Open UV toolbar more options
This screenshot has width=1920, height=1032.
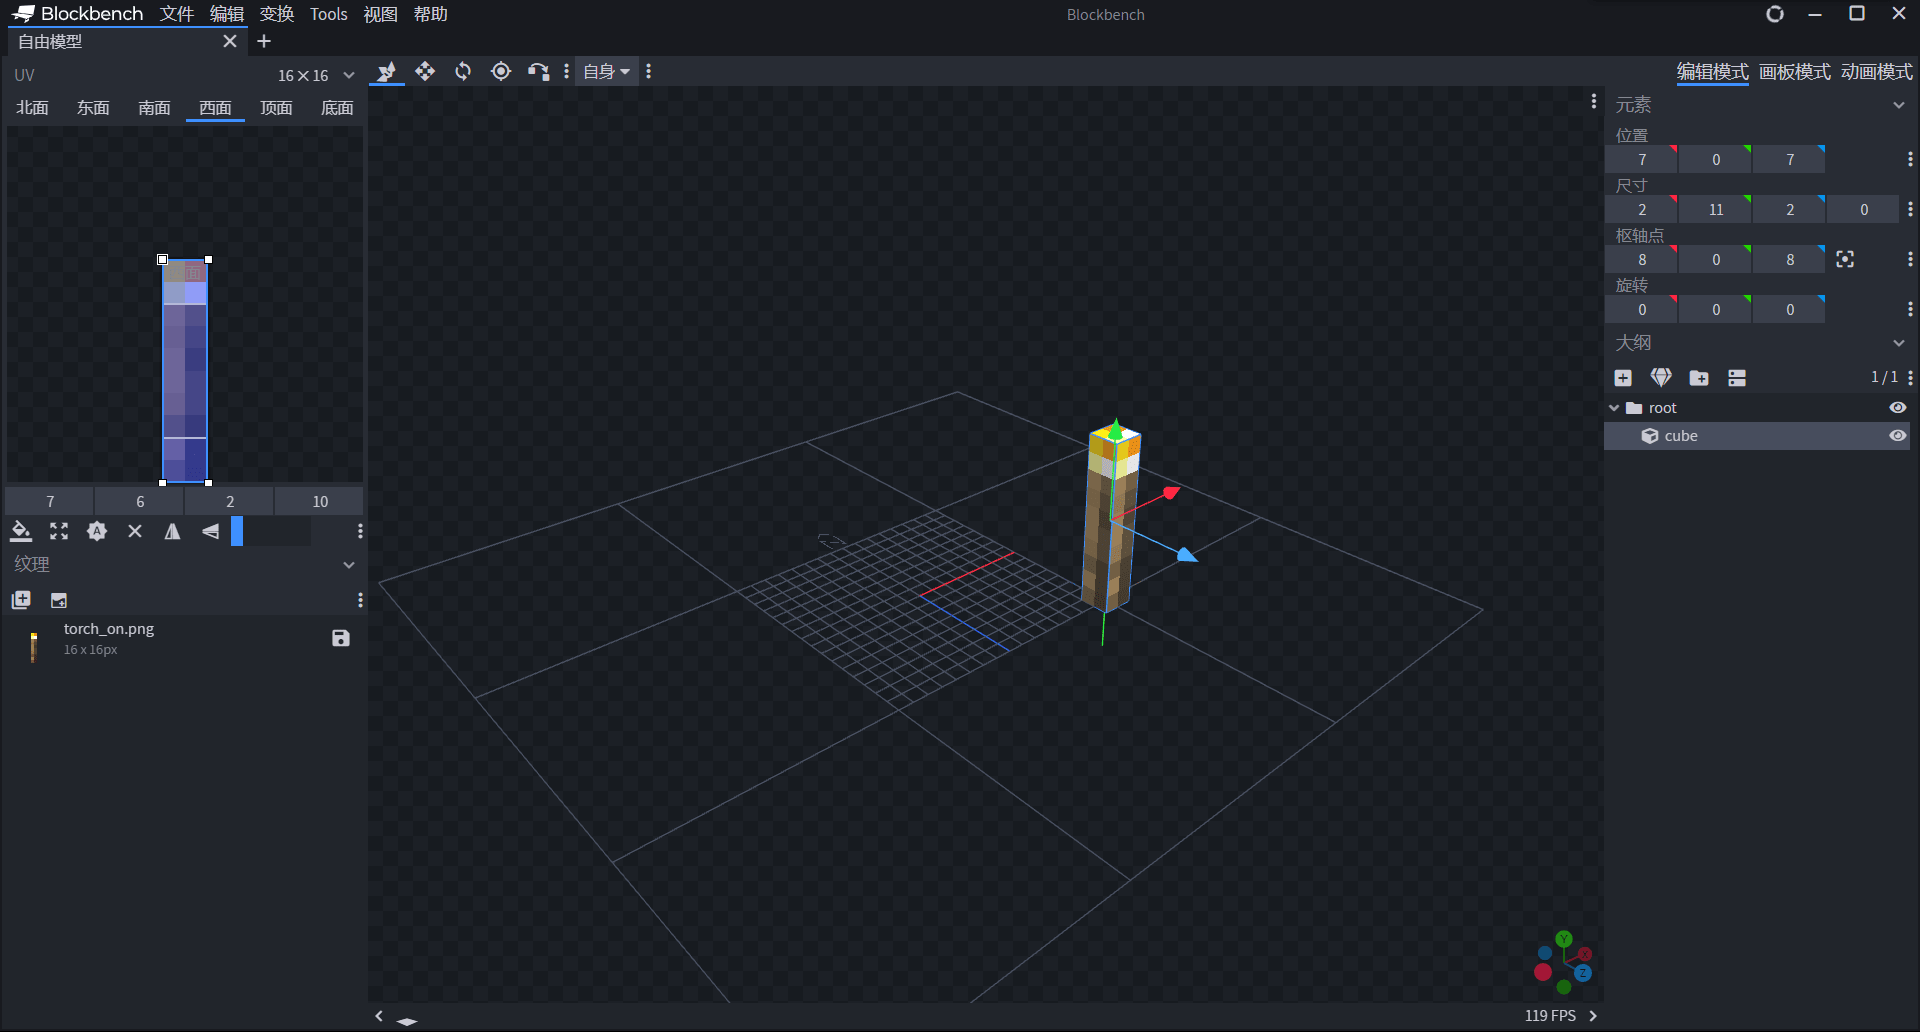click(360, 531)
